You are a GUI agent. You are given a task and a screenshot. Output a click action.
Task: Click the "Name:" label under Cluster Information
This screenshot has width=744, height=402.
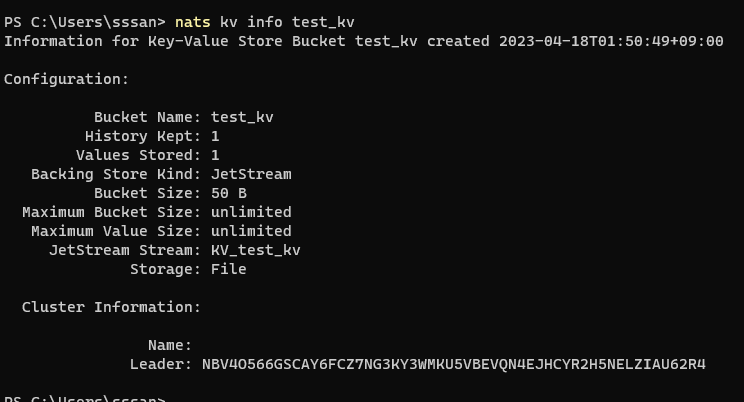169,345
